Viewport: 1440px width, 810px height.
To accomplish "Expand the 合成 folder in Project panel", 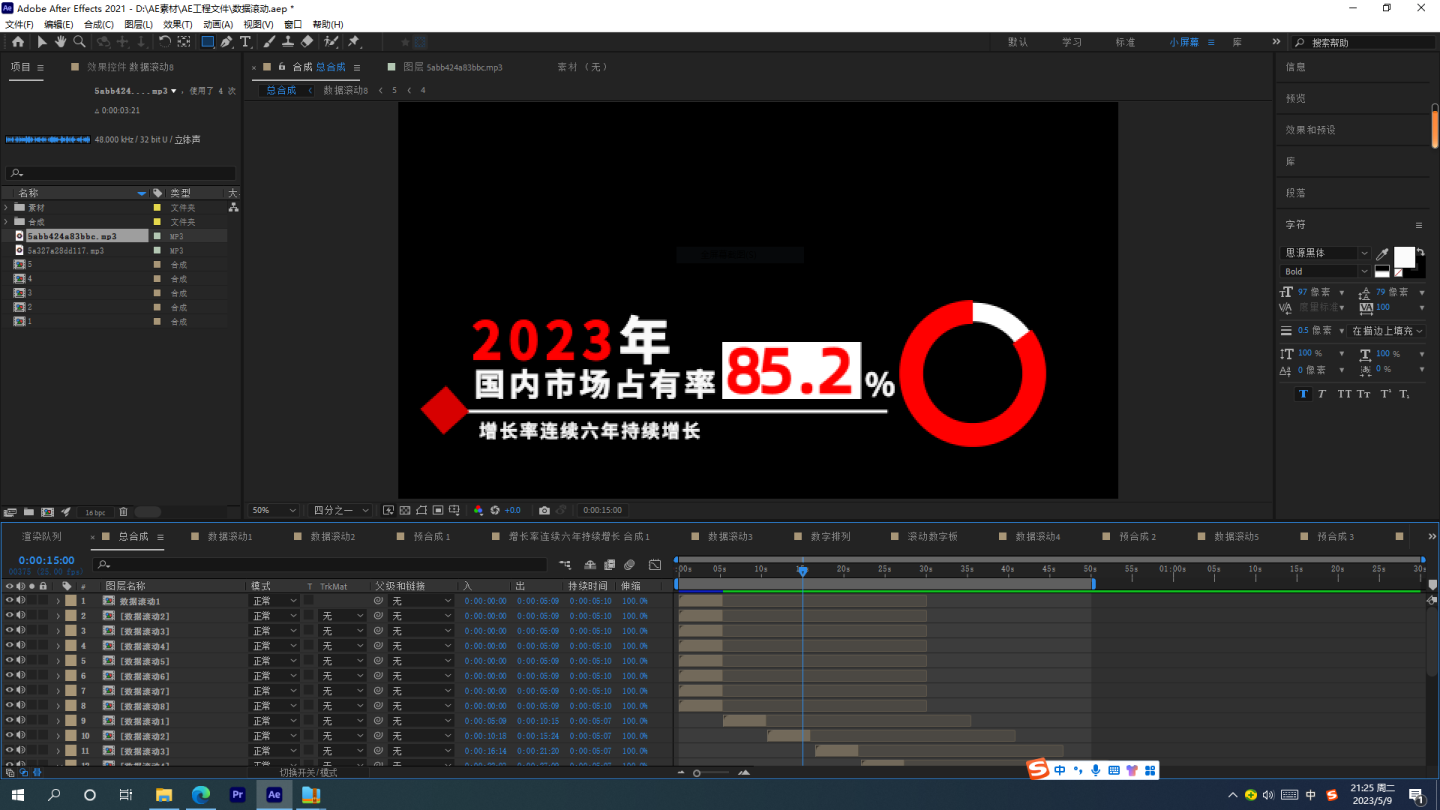I will 6,222.
